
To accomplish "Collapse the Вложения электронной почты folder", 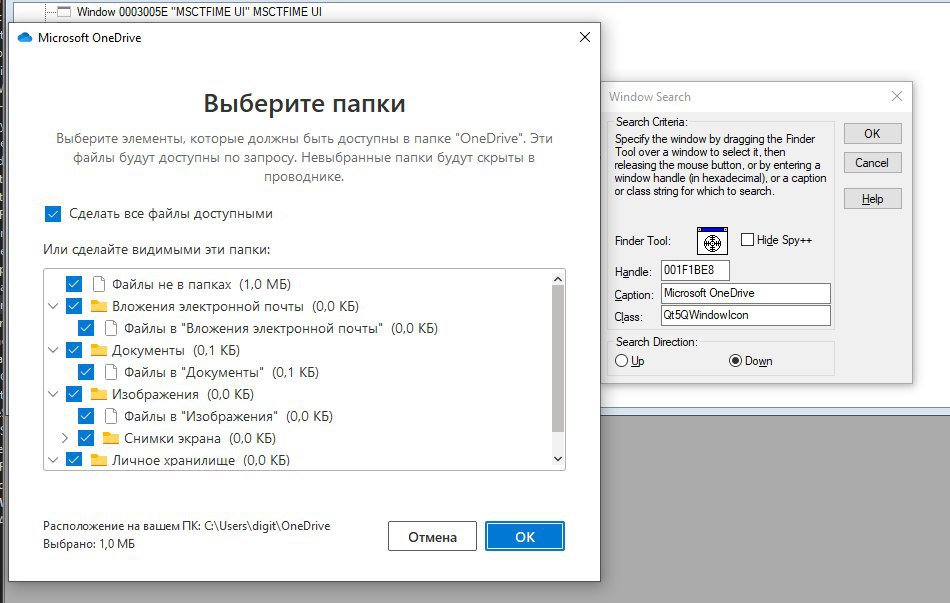I will [x=53, y=306].
